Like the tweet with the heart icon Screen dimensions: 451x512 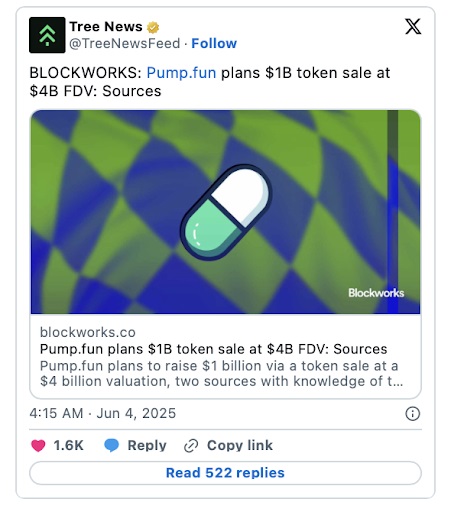coord(38,445)
